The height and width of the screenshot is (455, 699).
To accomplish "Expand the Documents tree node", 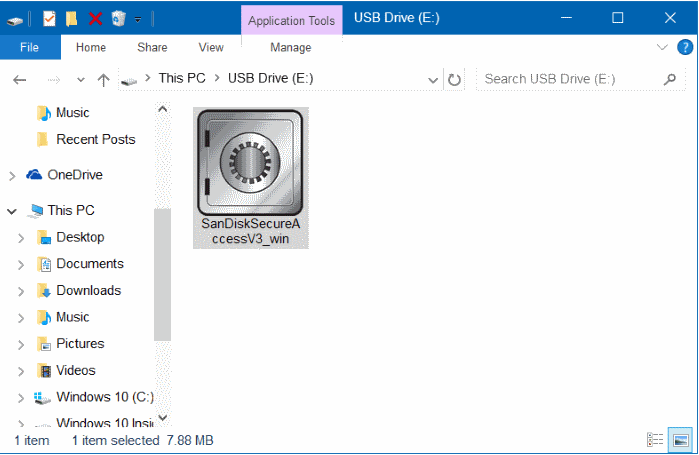I will coord(21,265).
